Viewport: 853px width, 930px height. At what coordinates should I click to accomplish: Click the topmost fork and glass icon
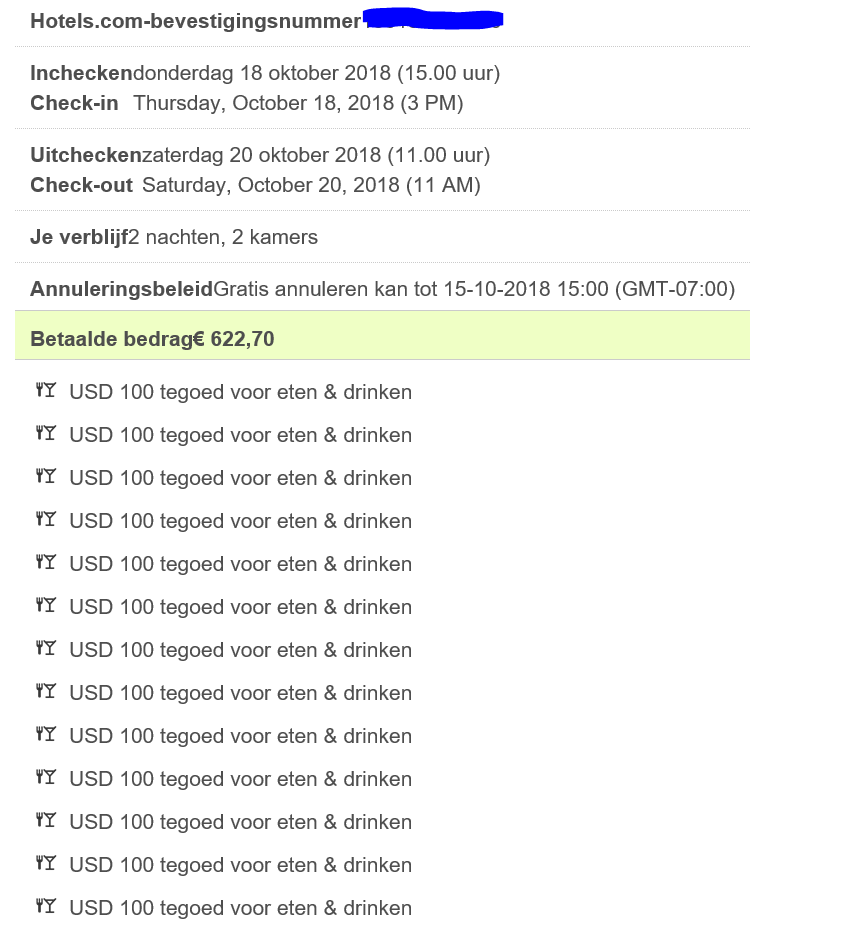pyautogui.click(x=46, y=391)
